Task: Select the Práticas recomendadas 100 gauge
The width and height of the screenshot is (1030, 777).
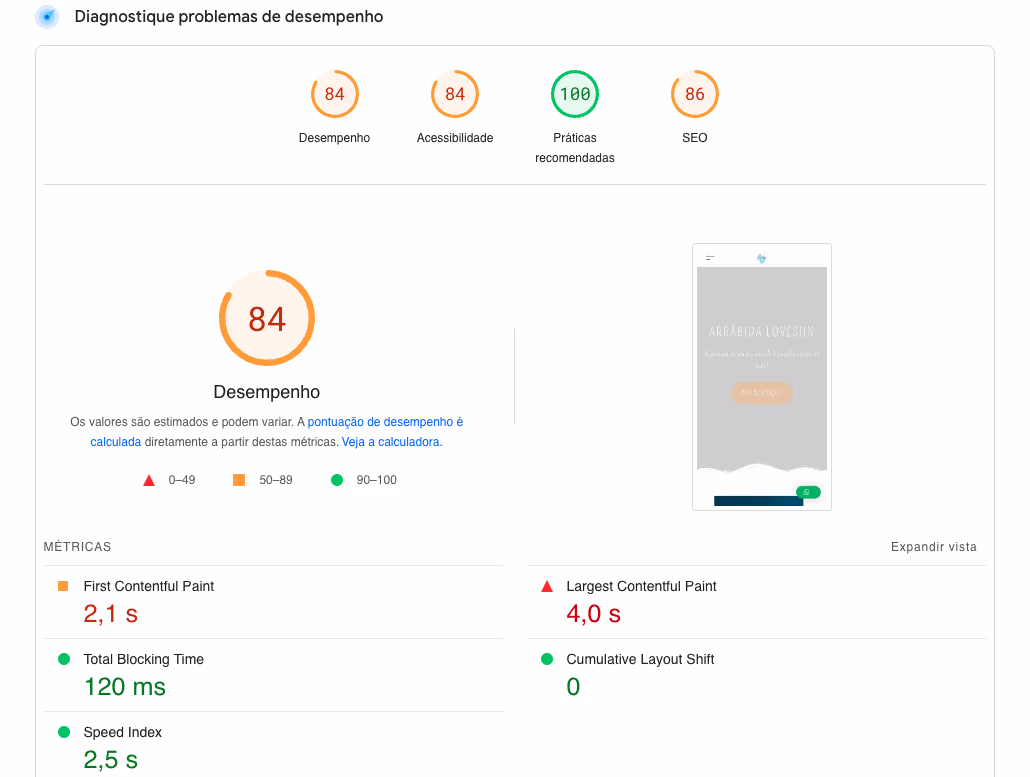Action: click(x=574, y=95)
